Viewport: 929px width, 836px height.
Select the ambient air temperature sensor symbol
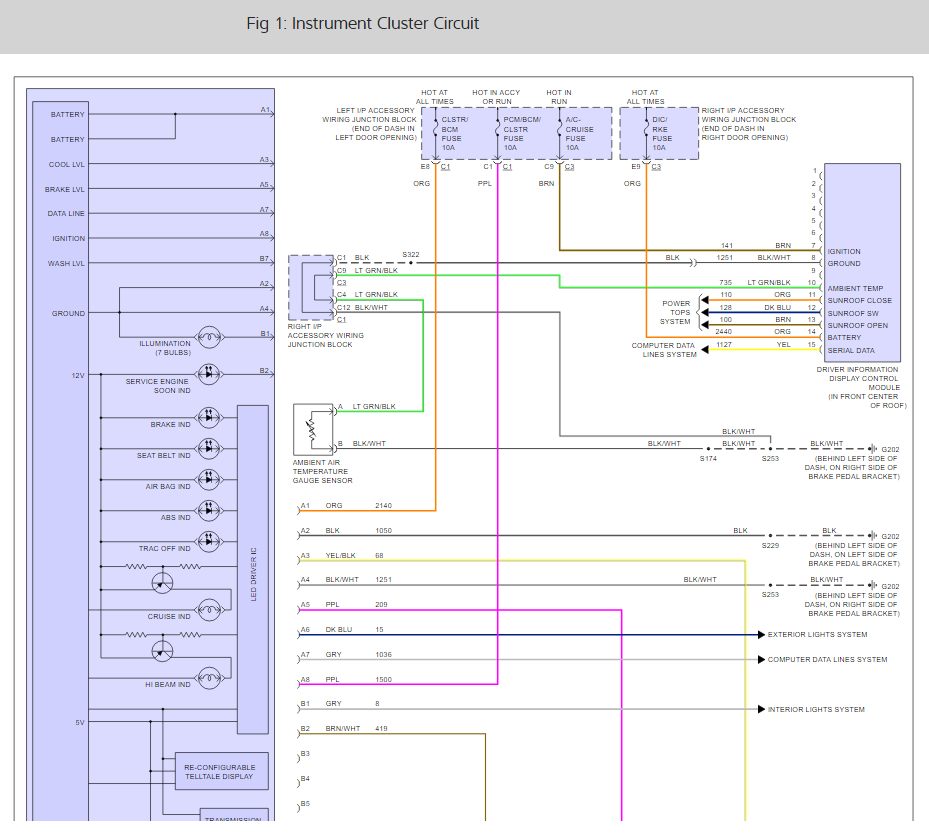coord(309,430)
